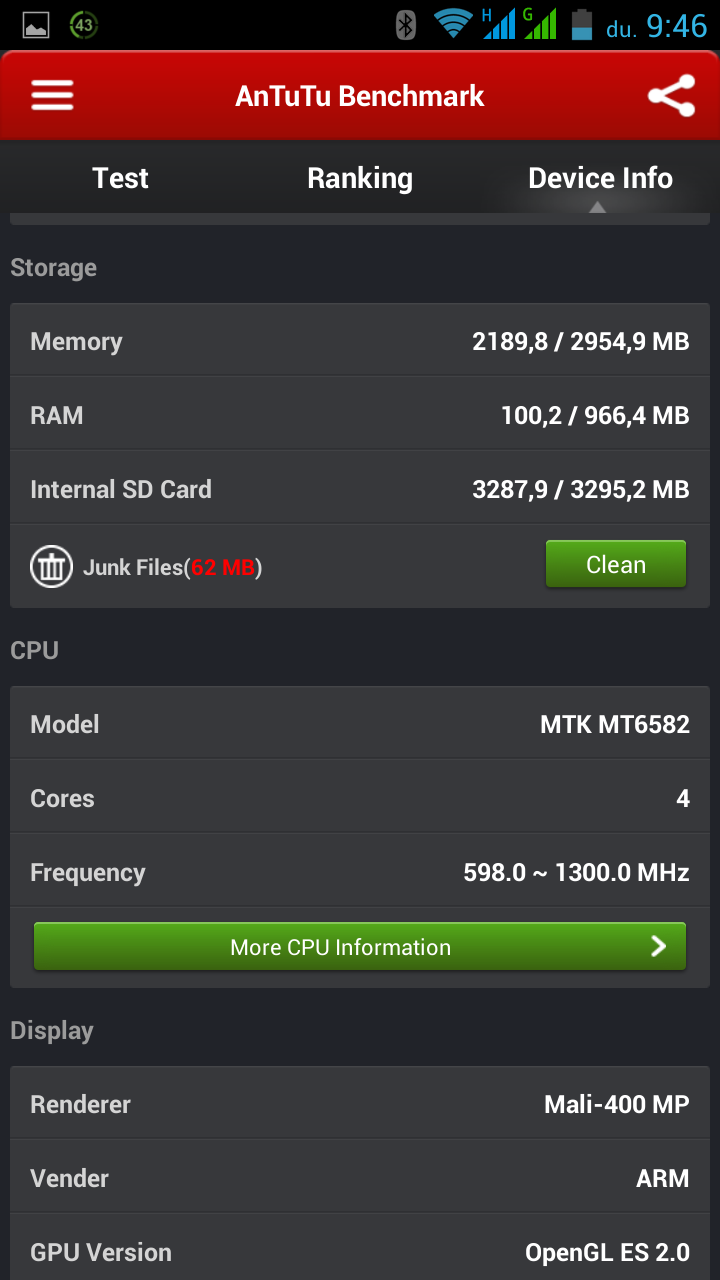Tap the share icon

671,96
